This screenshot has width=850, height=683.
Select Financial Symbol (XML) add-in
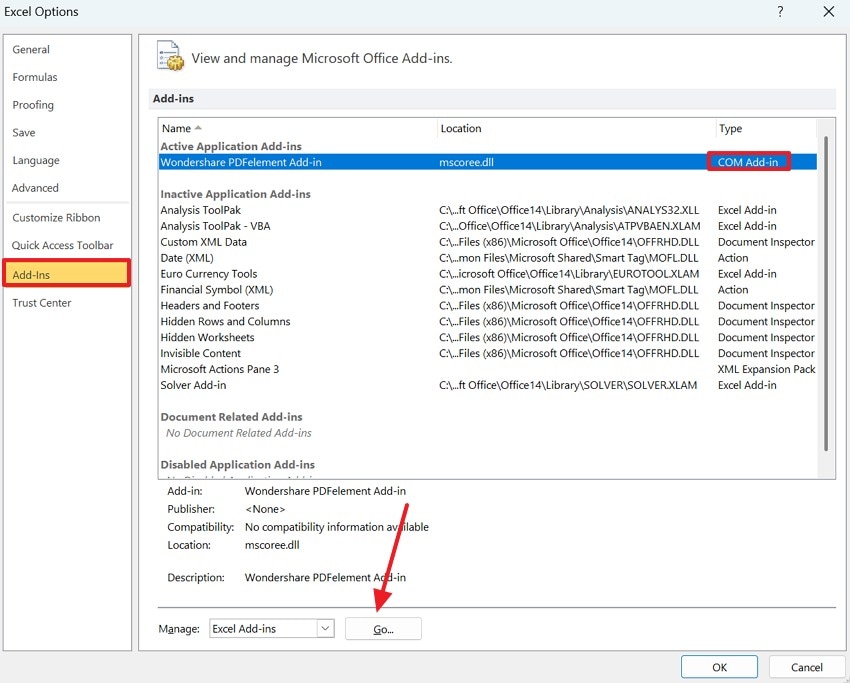tap(487, 289)
